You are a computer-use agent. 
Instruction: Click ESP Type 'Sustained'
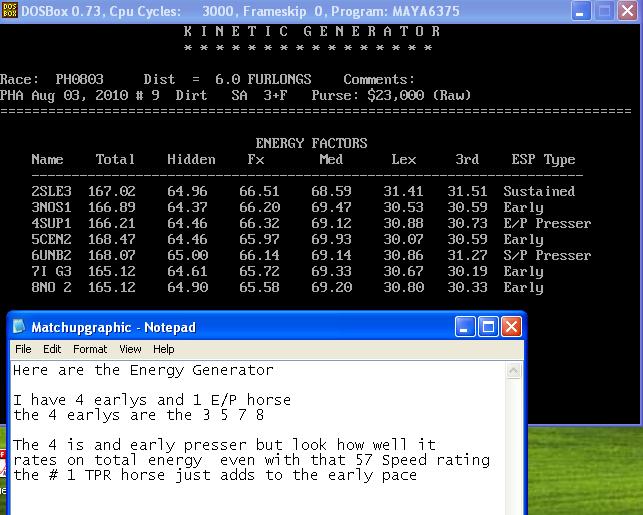coord(539,191)
